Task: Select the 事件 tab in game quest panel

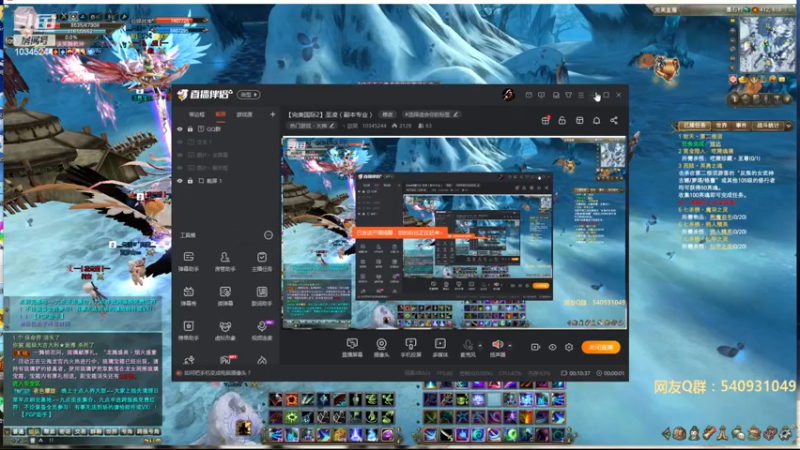Action: (741, 125)
